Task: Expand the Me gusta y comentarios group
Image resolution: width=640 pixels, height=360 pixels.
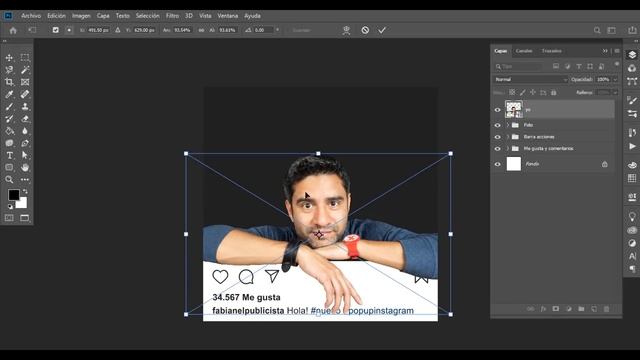Action: [508, 149]
